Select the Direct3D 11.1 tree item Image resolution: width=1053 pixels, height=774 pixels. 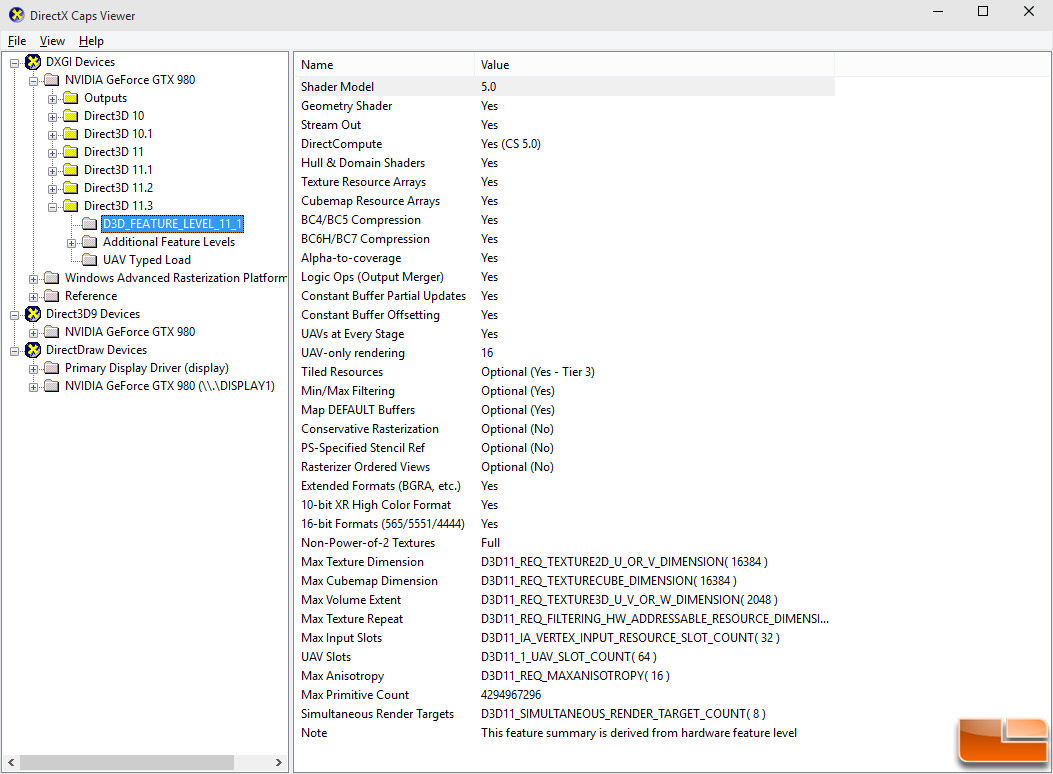[118, 171]
